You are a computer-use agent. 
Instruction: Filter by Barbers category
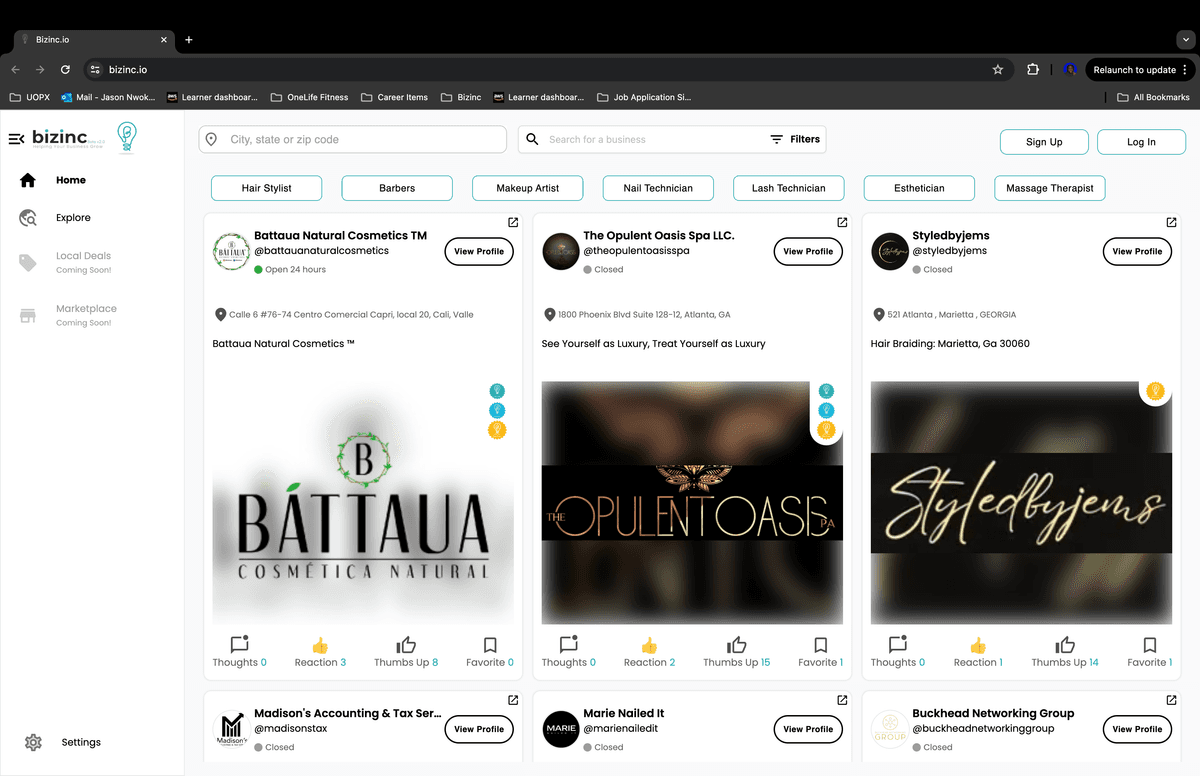[397, 188]
